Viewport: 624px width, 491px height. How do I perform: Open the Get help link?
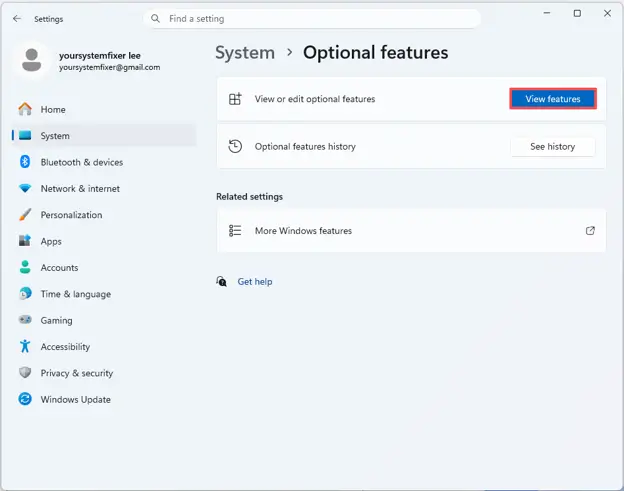[255, 282]
